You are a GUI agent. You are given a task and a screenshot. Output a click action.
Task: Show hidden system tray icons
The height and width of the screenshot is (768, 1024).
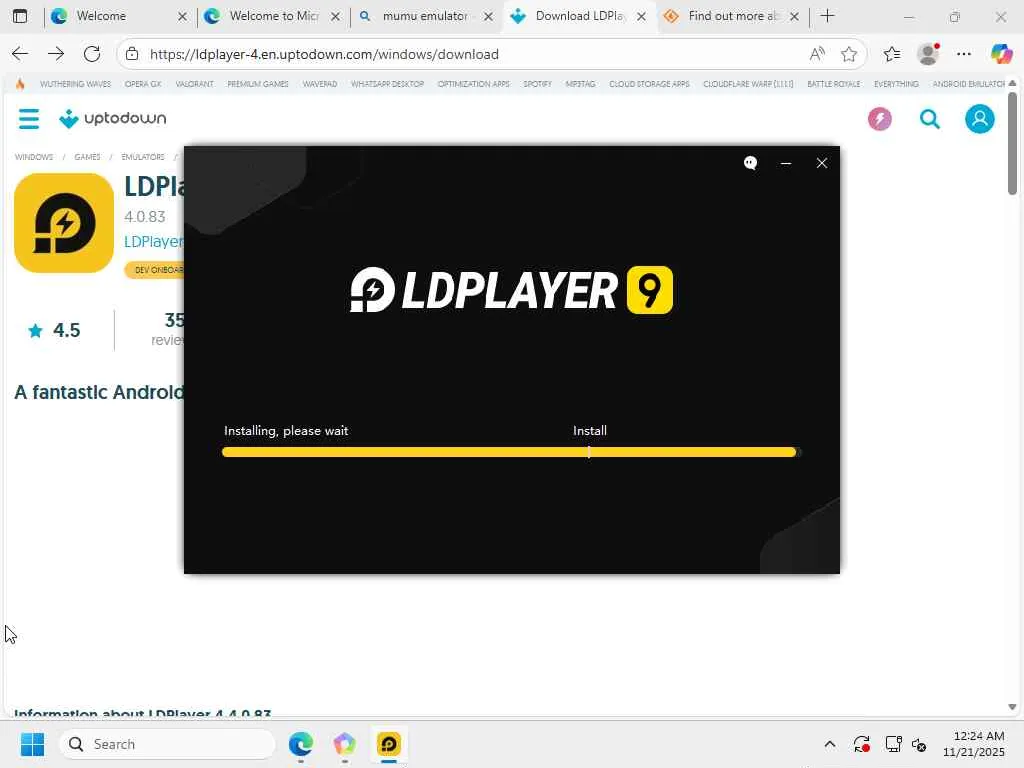(829, 744)
